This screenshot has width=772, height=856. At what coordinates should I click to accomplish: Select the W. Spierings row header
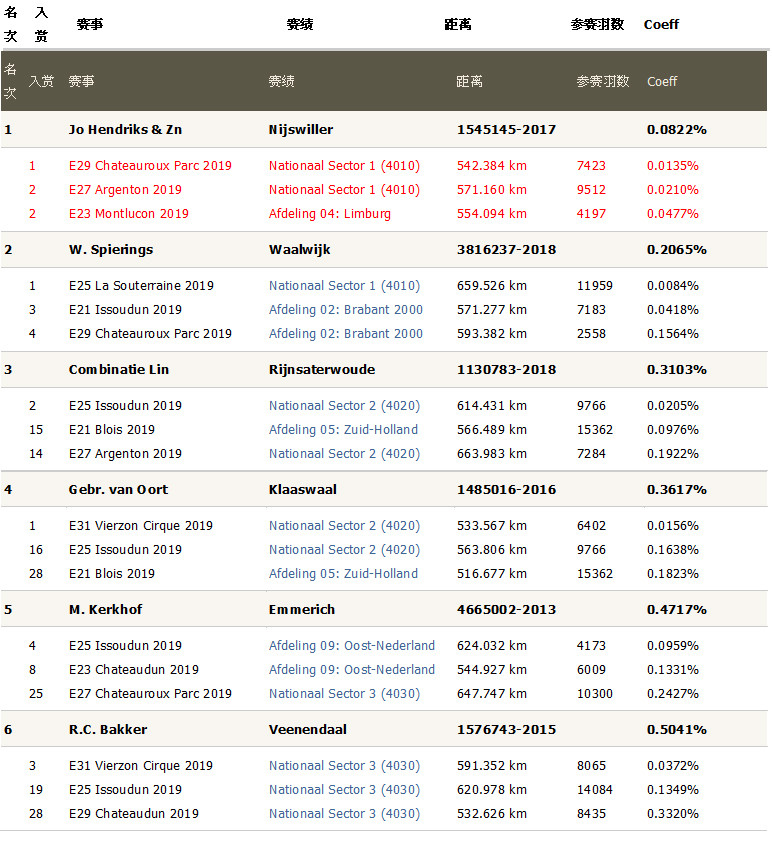[110, 250]
